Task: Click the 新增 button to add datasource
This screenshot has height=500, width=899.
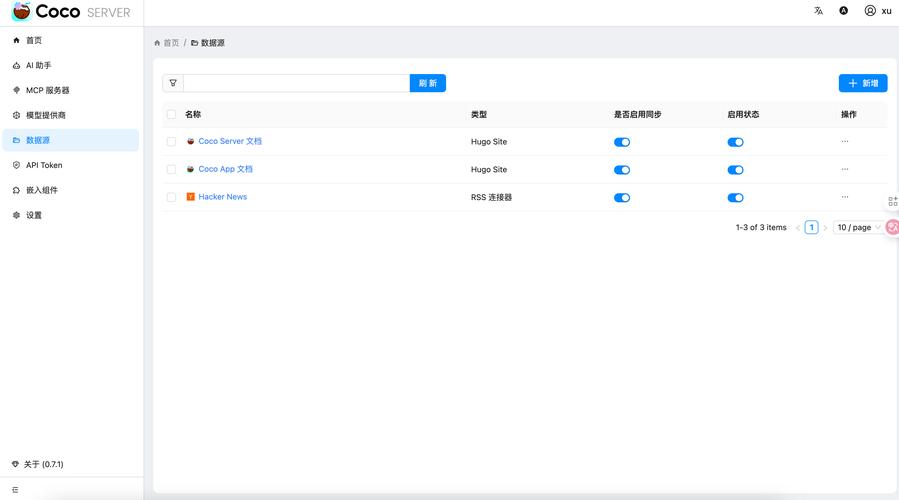Action: pos(862,83)
